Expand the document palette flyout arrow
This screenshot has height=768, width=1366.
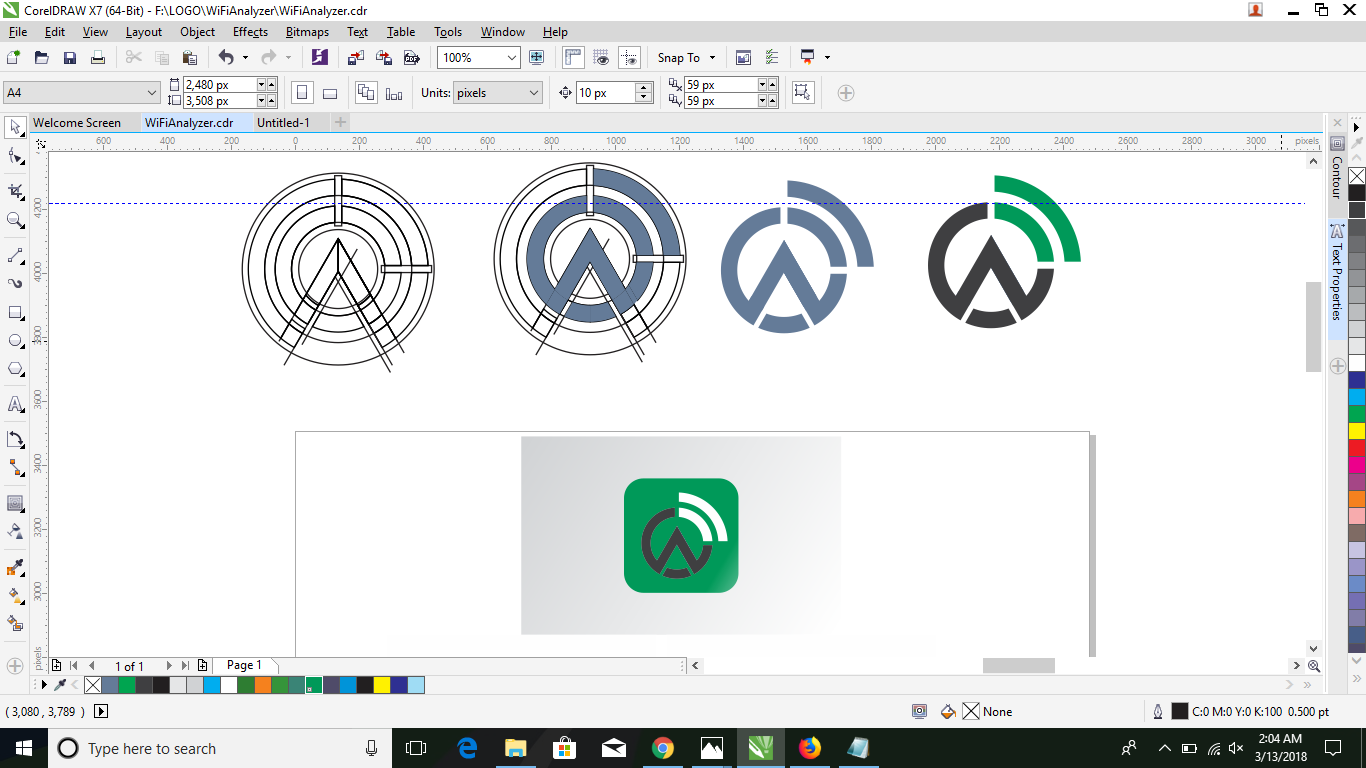(44, 685)
